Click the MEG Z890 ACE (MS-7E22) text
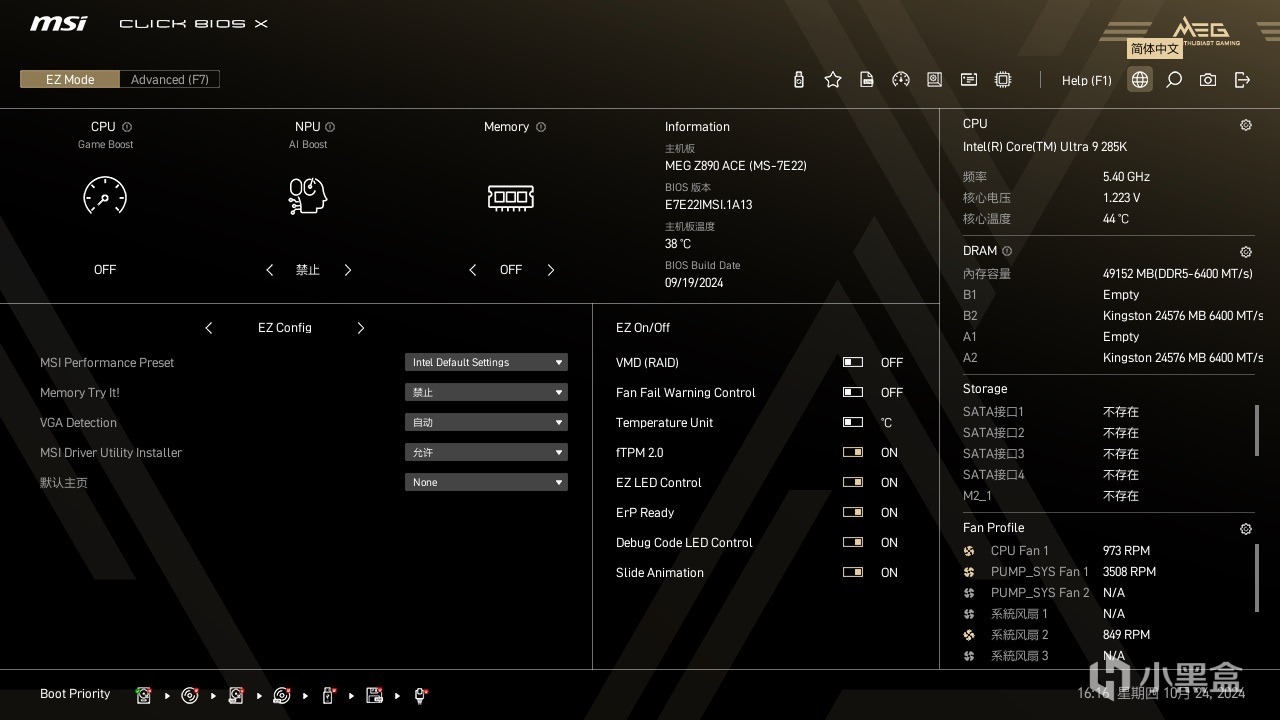Image resolution: width=1280 pixels, height=720 pixels. (736, 166)
